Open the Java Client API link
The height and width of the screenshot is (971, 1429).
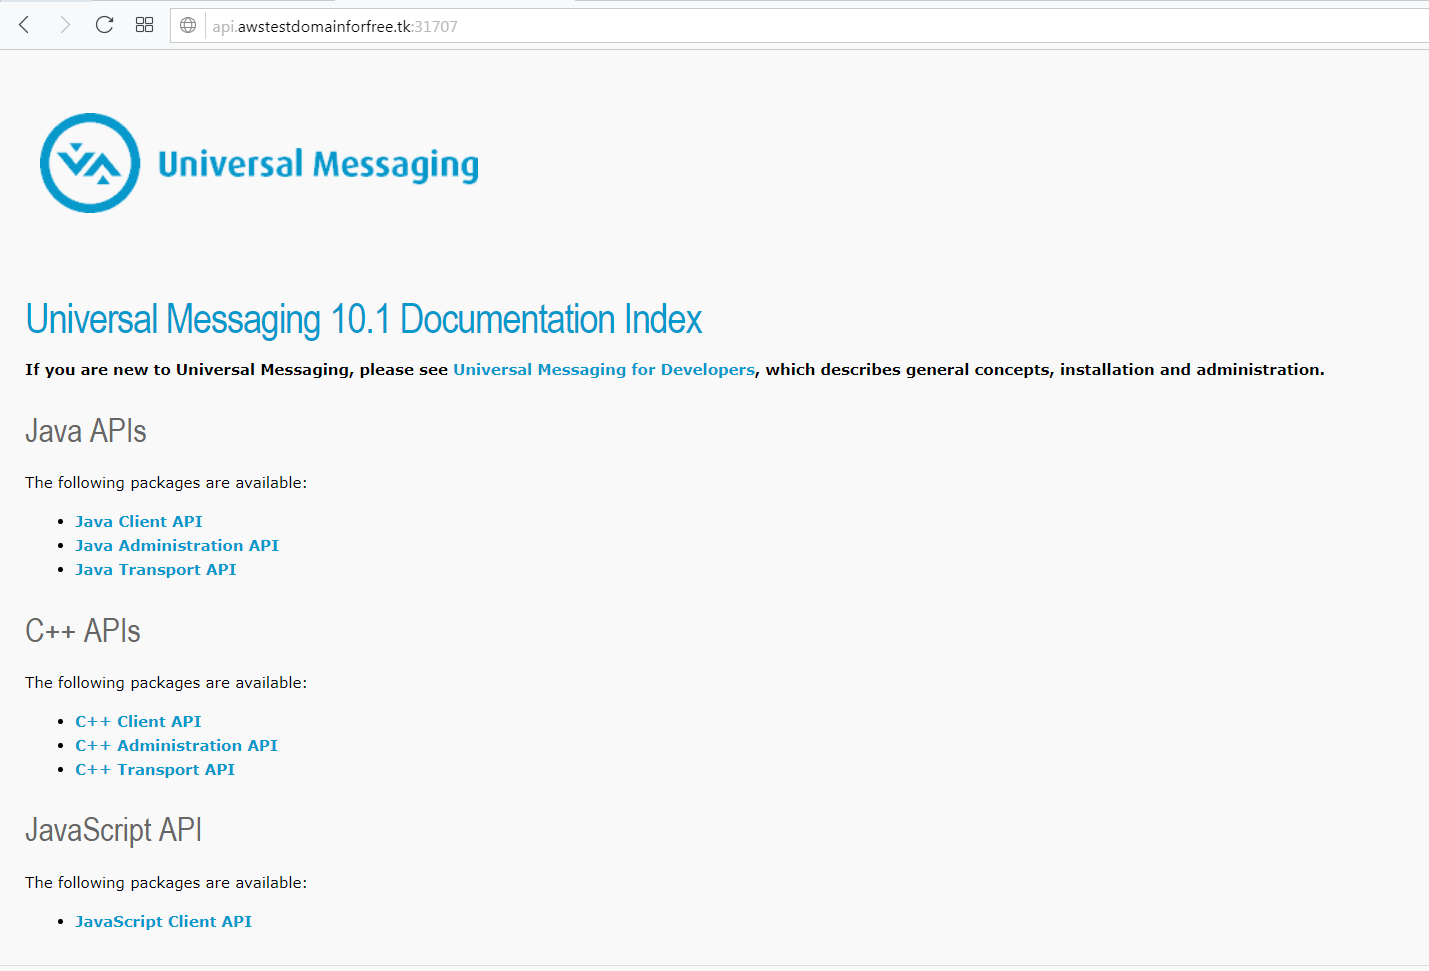coord(139,521)
